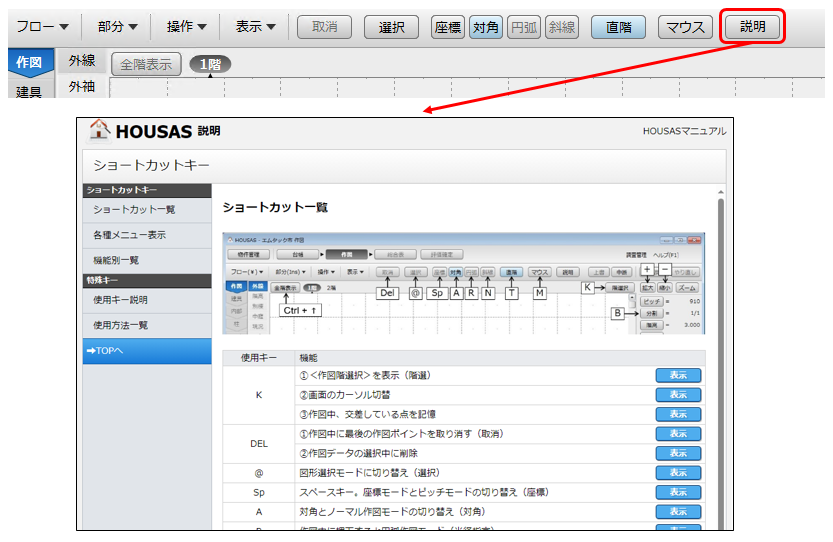Go back via the →TOPへ link
The image size is (833, 542).
coord(147,351)
